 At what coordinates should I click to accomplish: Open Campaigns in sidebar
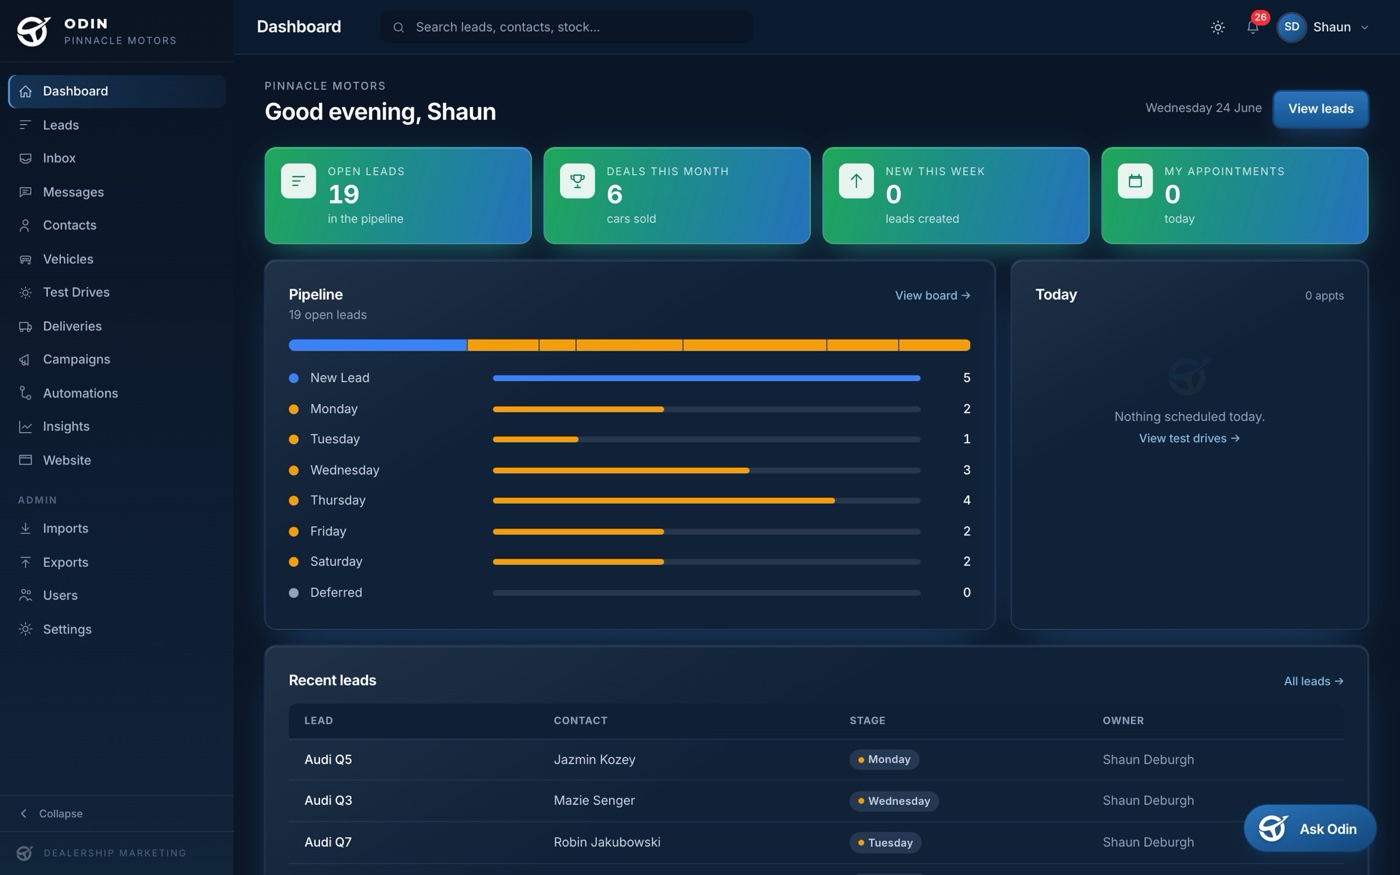(117, 359)
